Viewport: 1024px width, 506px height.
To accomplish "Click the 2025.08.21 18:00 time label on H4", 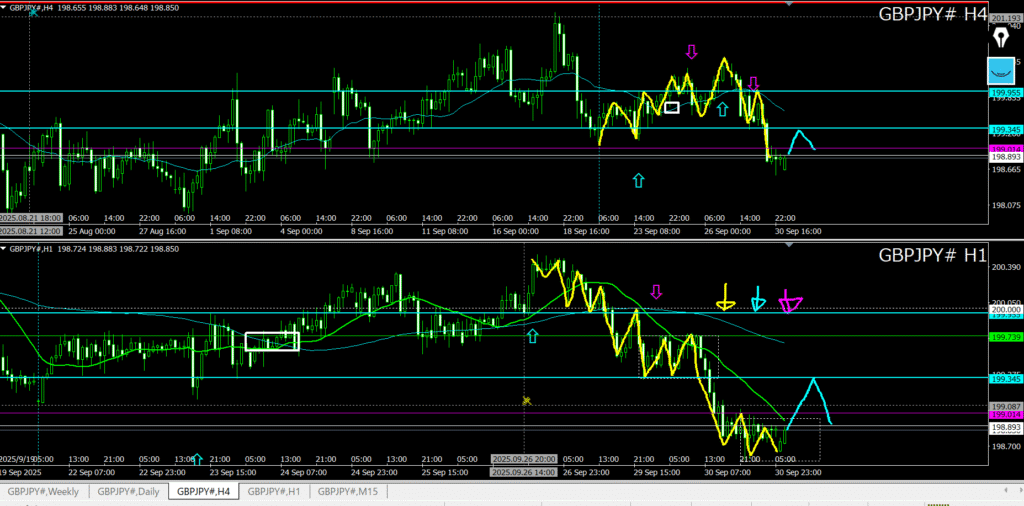I will tap(30, 217).
